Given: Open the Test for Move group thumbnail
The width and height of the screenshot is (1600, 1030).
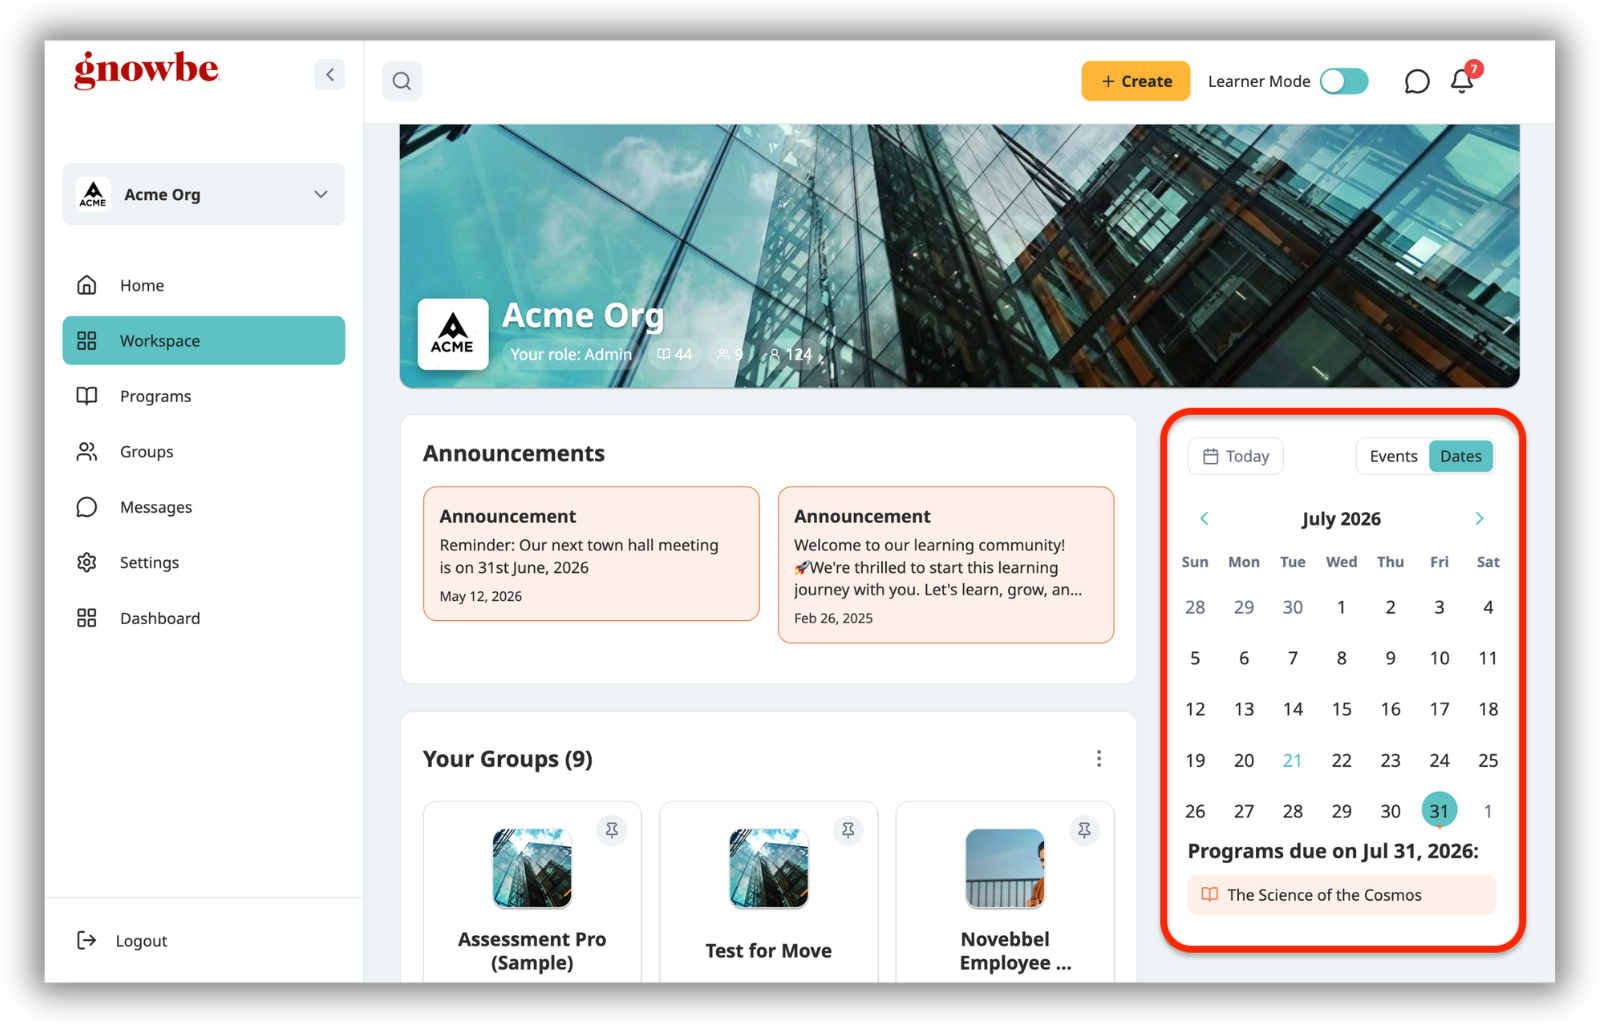Looking at the screenshot, I should click(769, 868).
